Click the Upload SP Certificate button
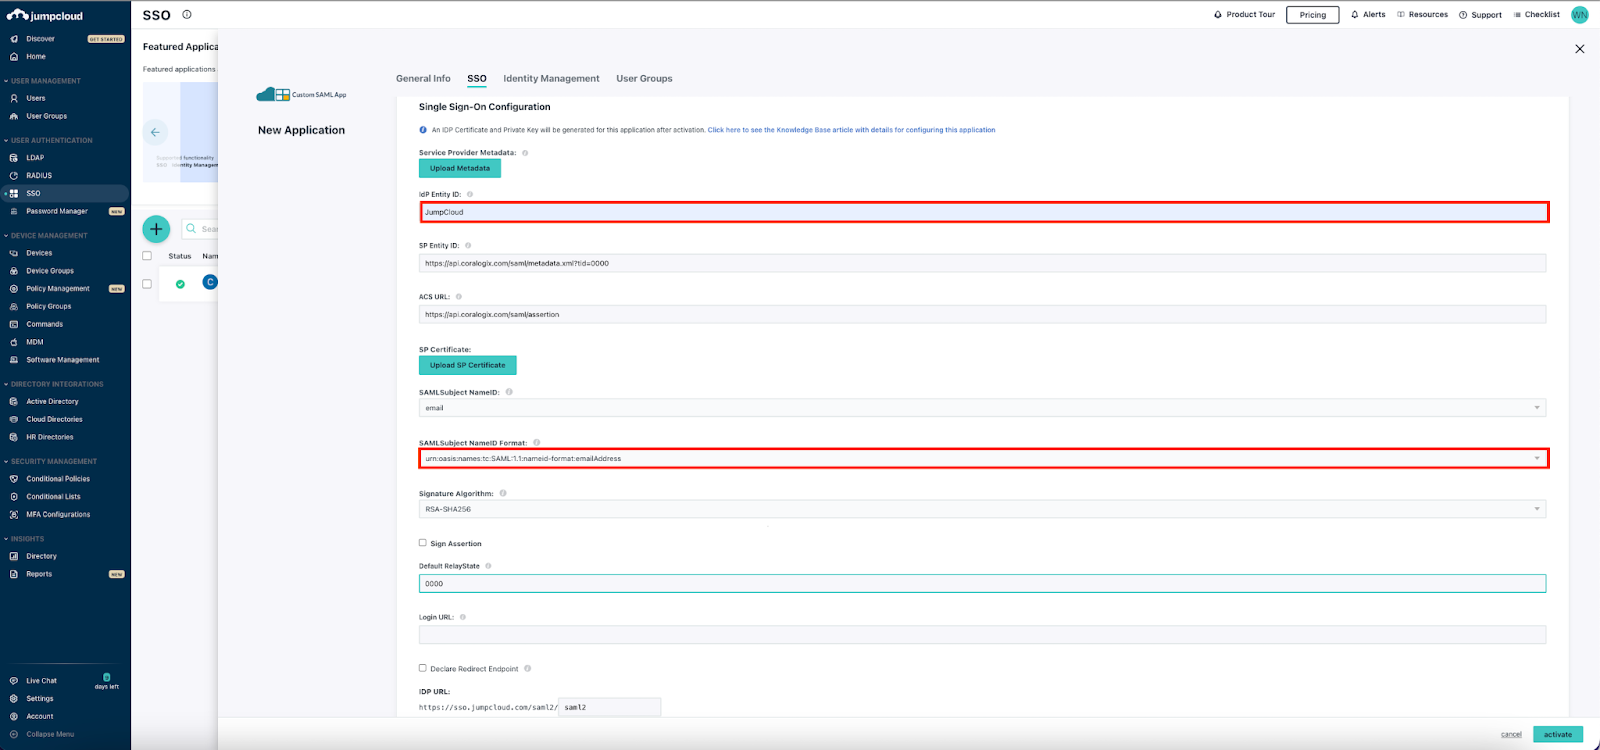 [468, 366]
